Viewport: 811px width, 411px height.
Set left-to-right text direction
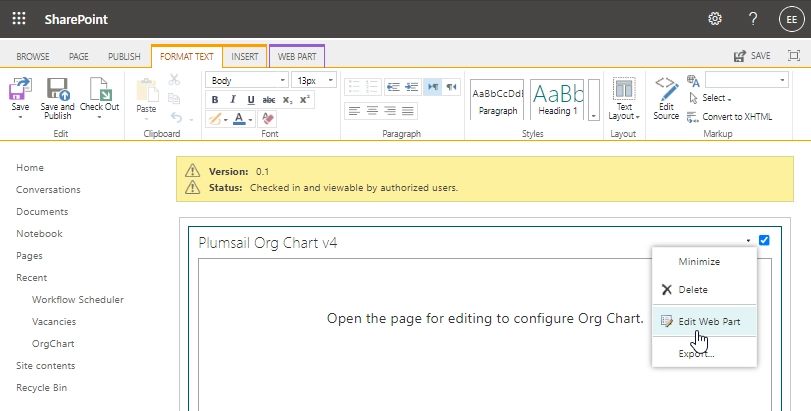[433, 87]
